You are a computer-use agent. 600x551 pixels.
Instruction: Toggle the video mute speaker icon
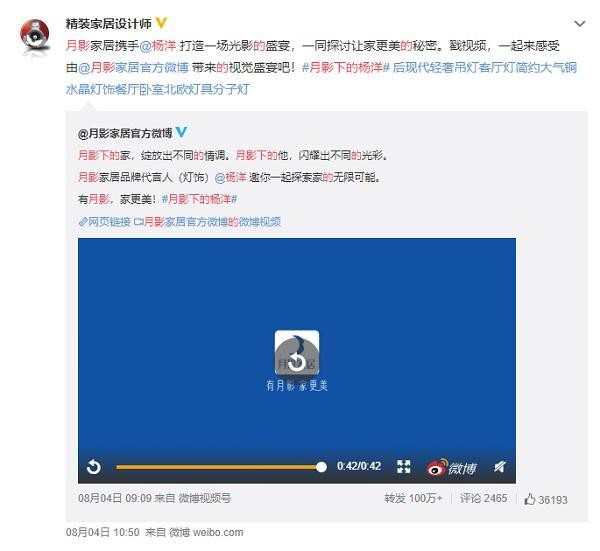[499, 466]
